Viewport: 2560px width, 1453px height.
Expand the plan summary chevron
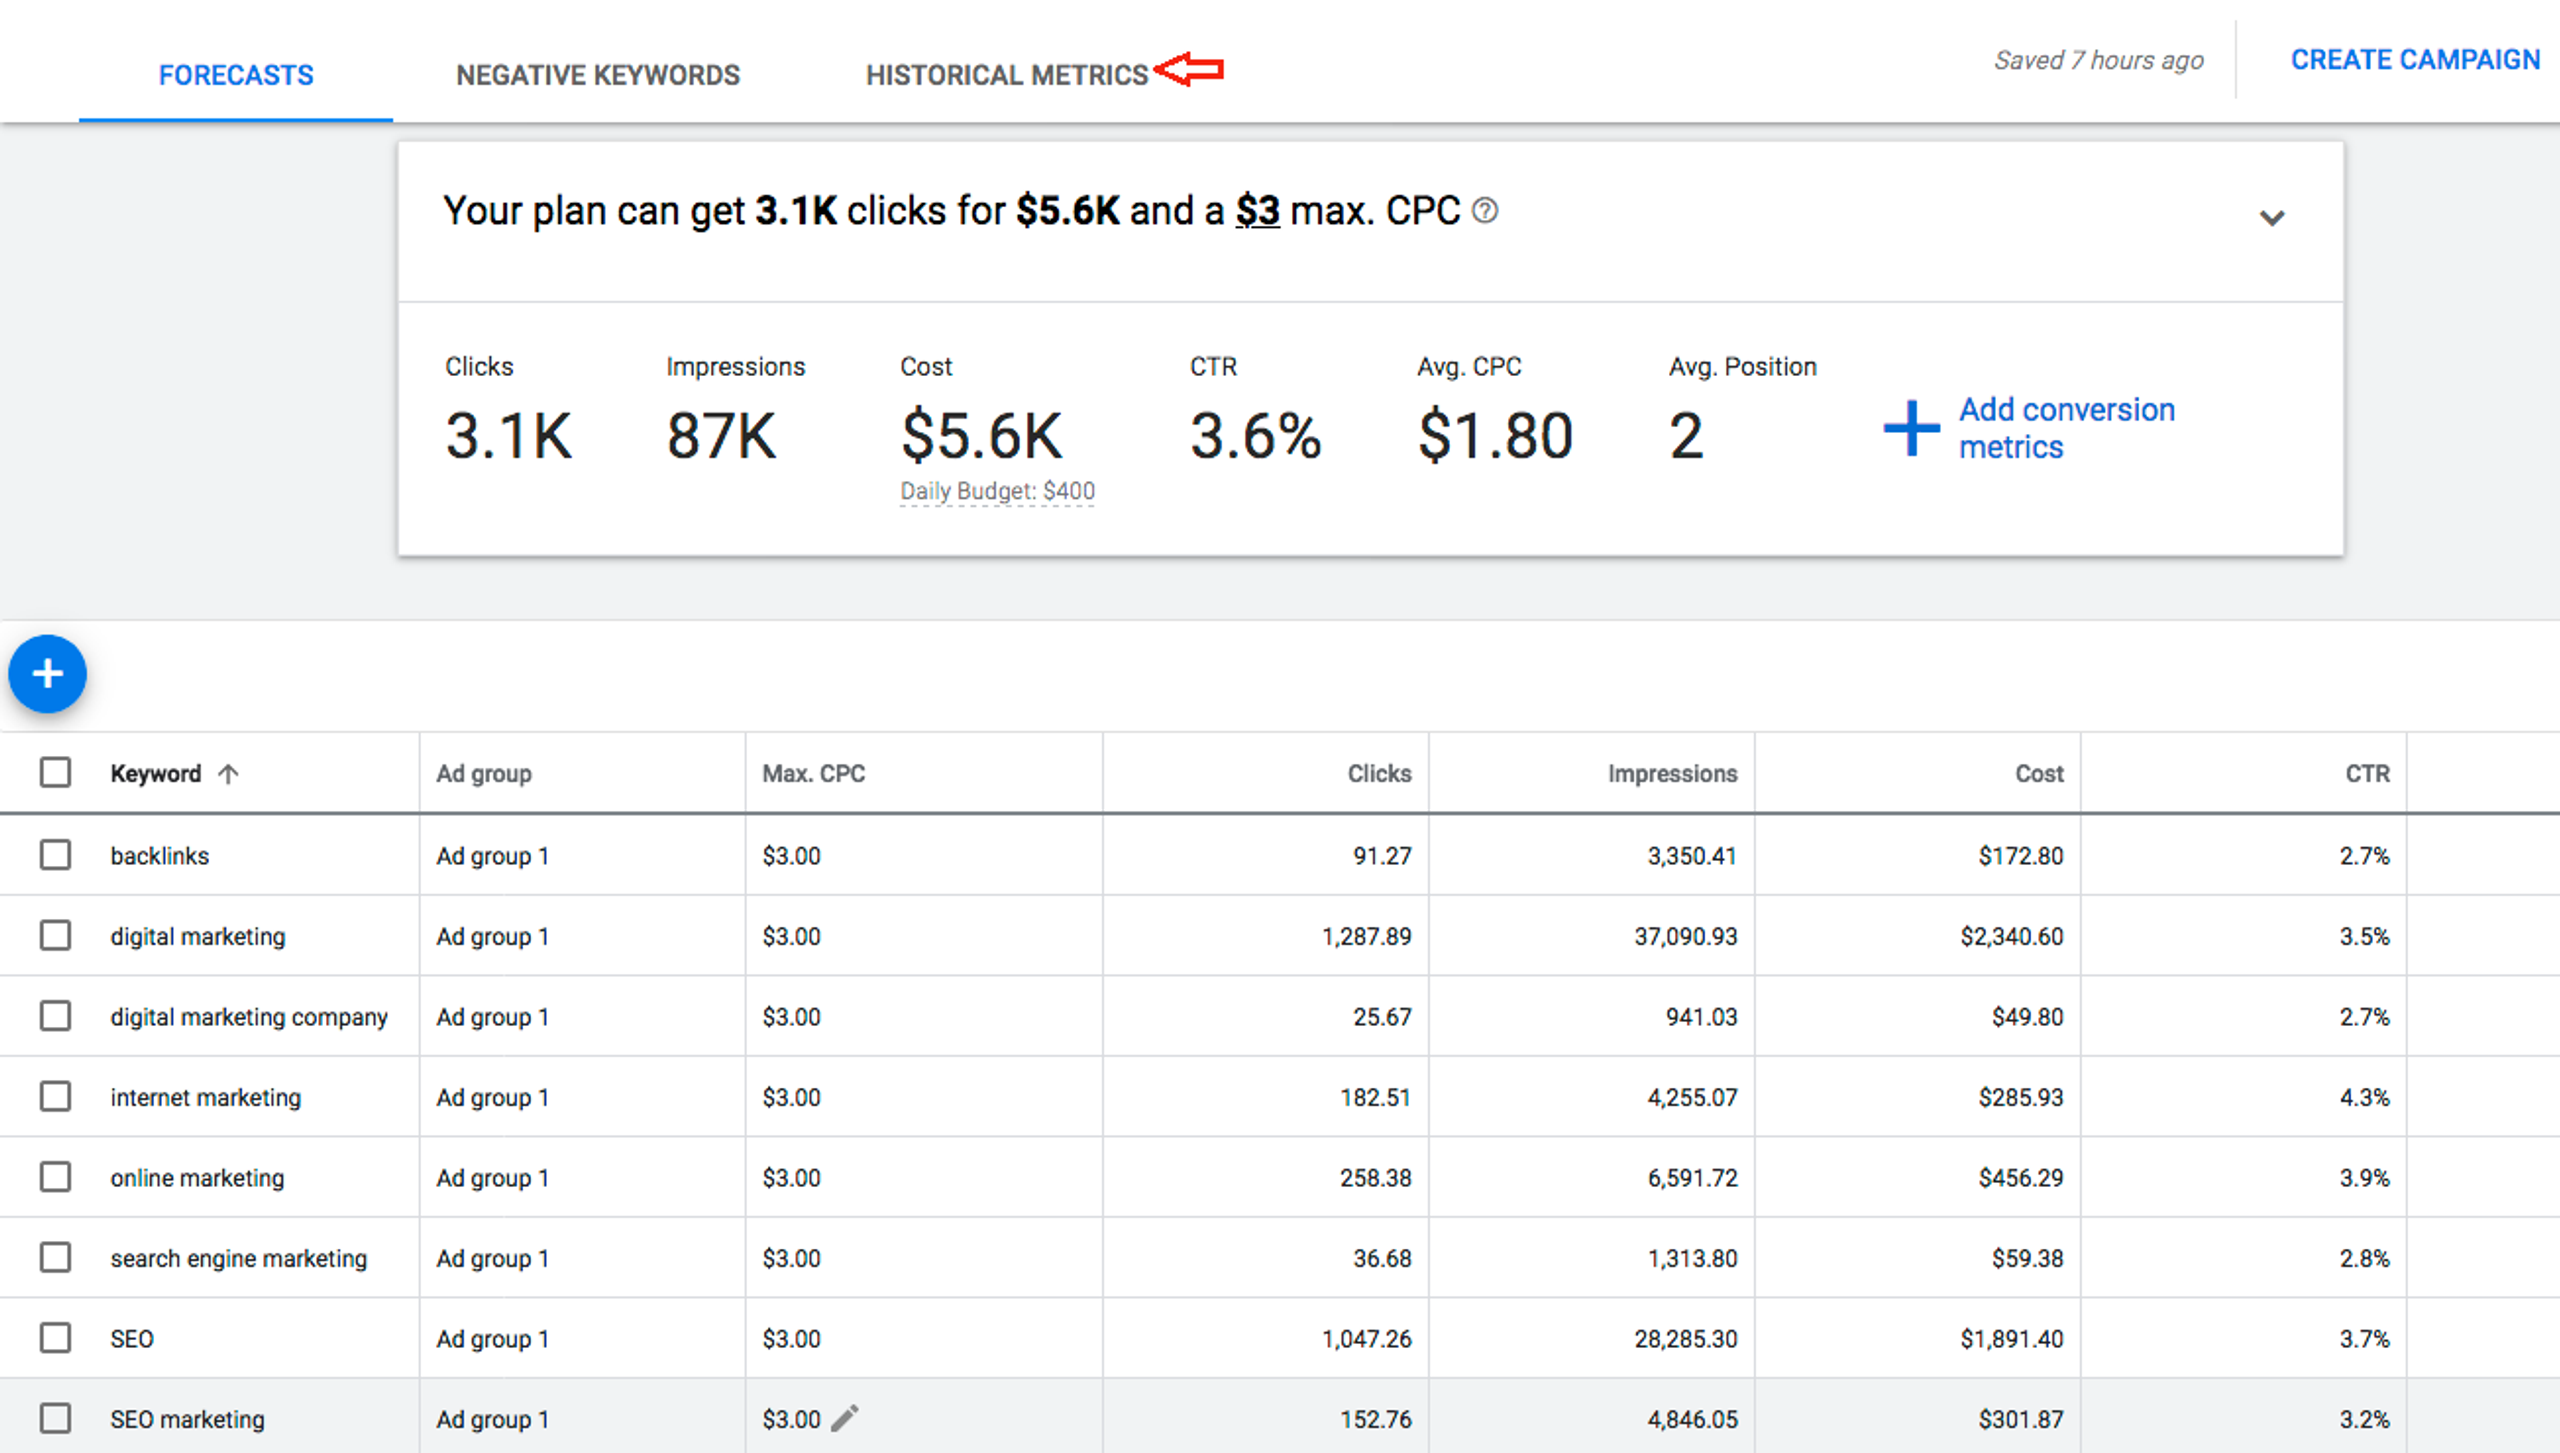point(2271,218)
